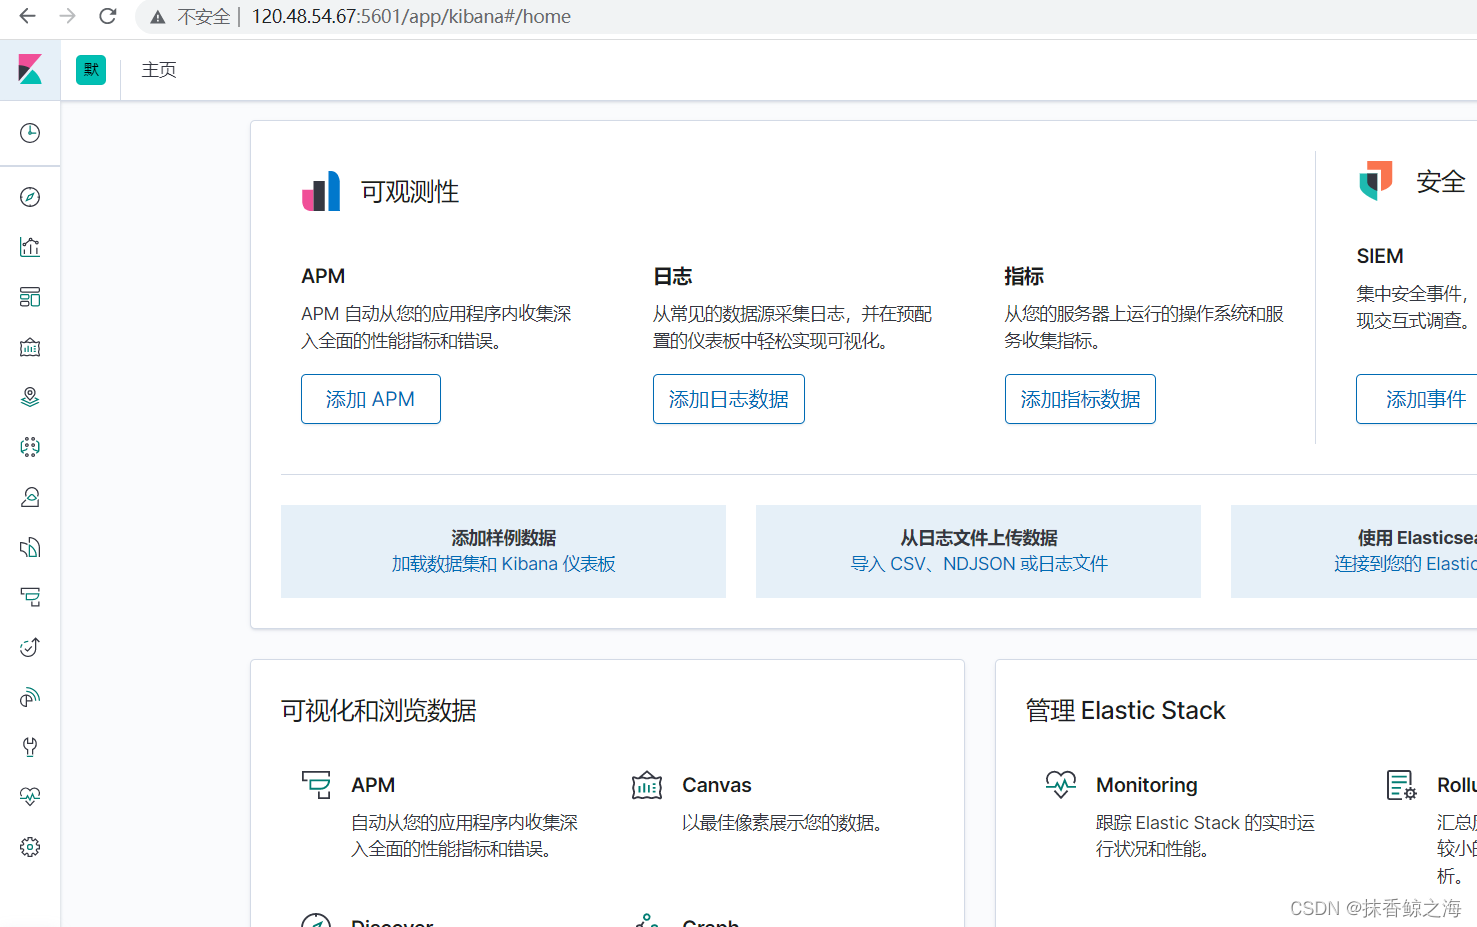Click the APM card icon under 可视化和浏览数据
The height and width of the screenshot is (927, 1477).
pyautogui.click(x=316, y=785)
